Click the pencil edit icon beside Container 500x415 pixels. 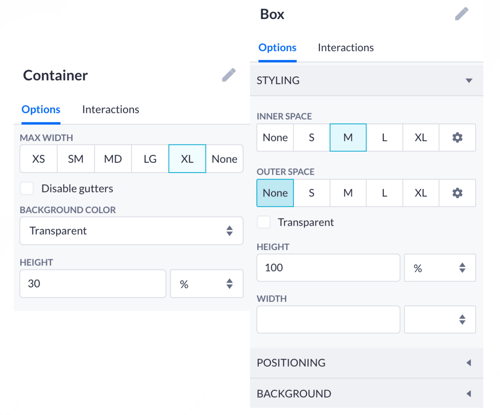229,75
